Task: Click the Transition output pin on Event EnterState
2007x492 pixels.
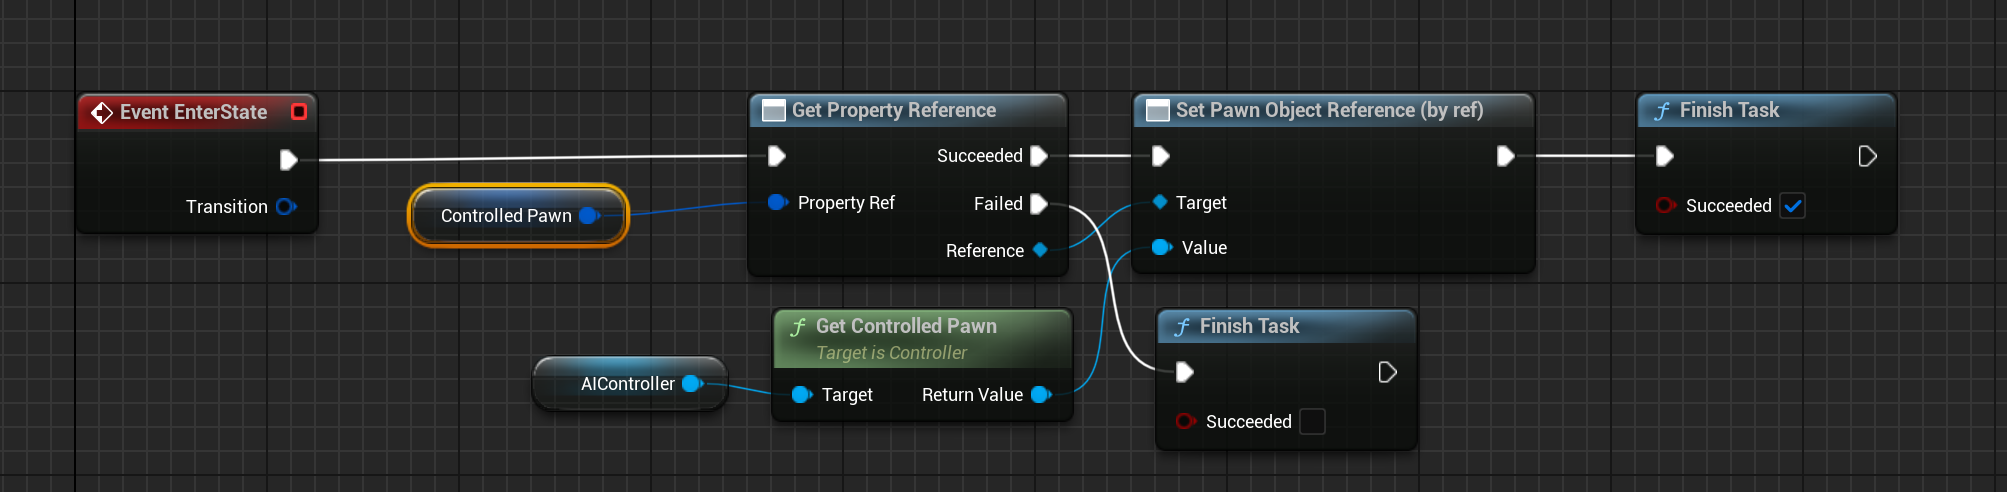Action: [286, 207]
